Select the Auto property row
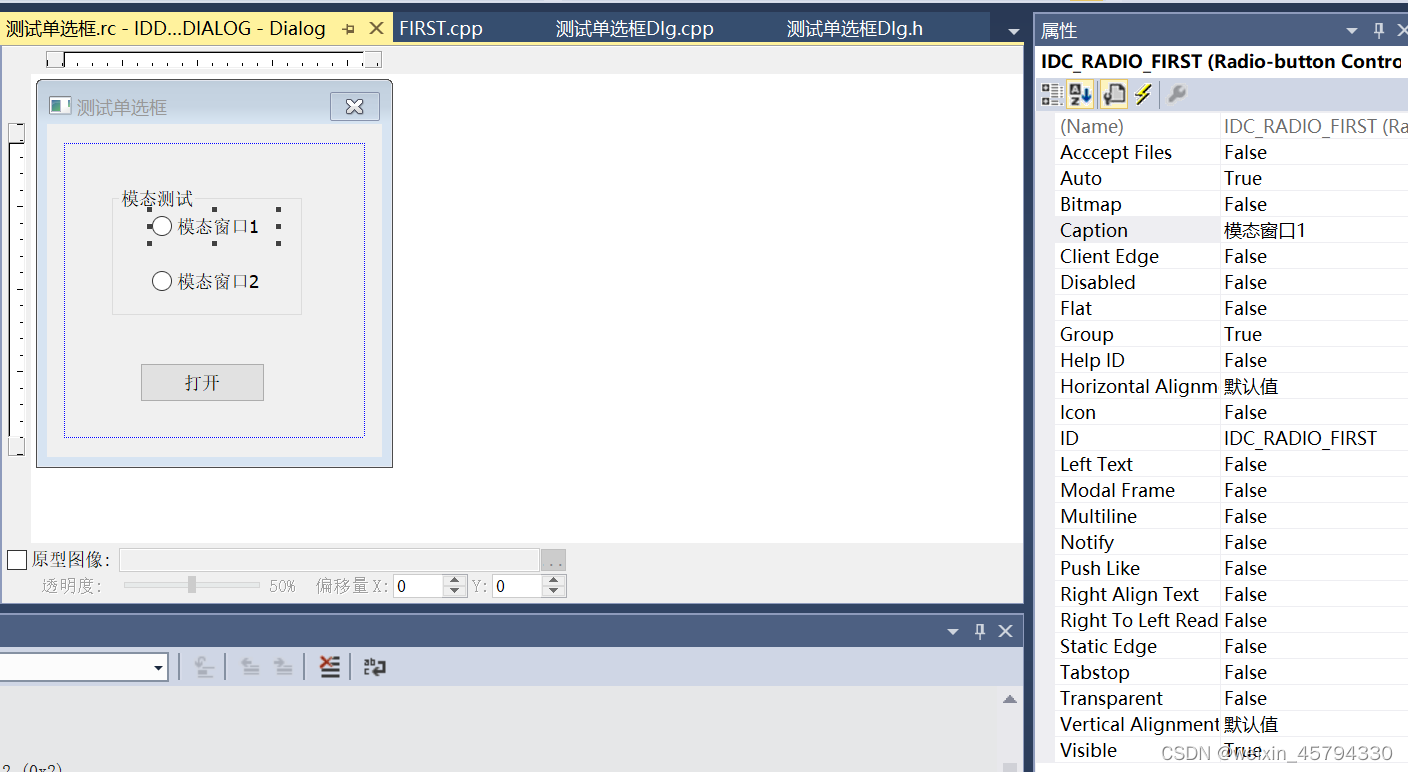The height and width of the screenshot is (772, 1408). click(x=1231, y=178)
